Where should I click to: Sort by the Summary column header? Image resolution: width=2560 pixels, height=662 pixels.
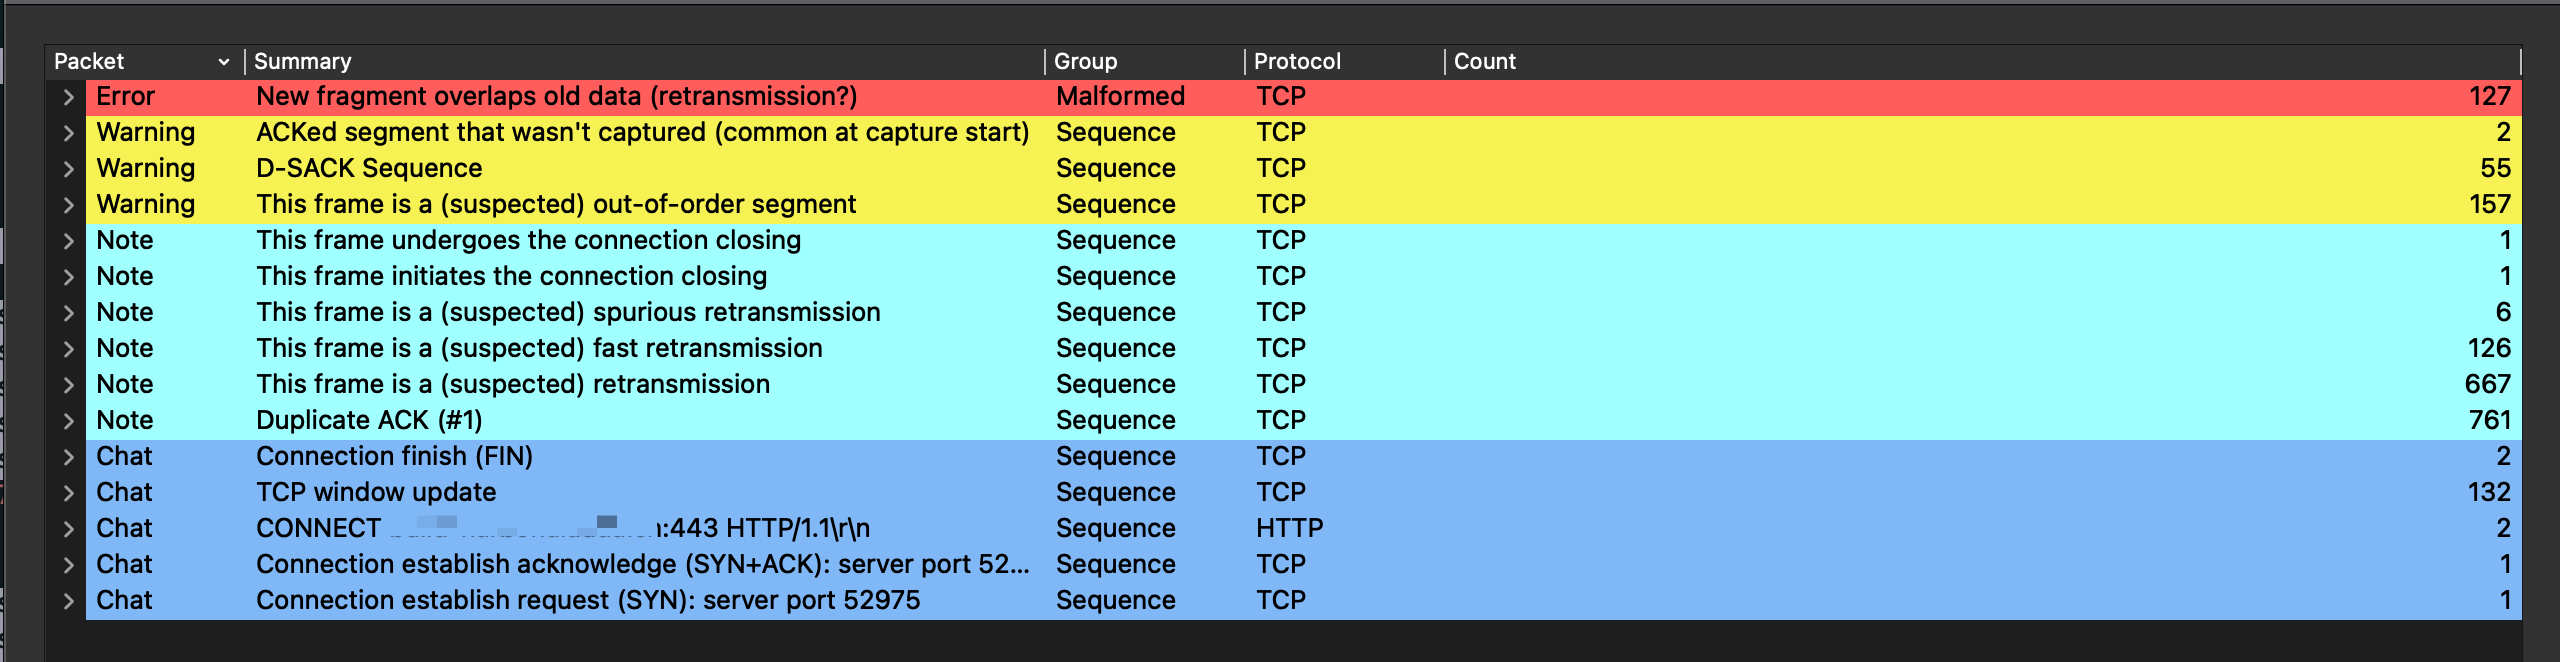tap(645, 61)
